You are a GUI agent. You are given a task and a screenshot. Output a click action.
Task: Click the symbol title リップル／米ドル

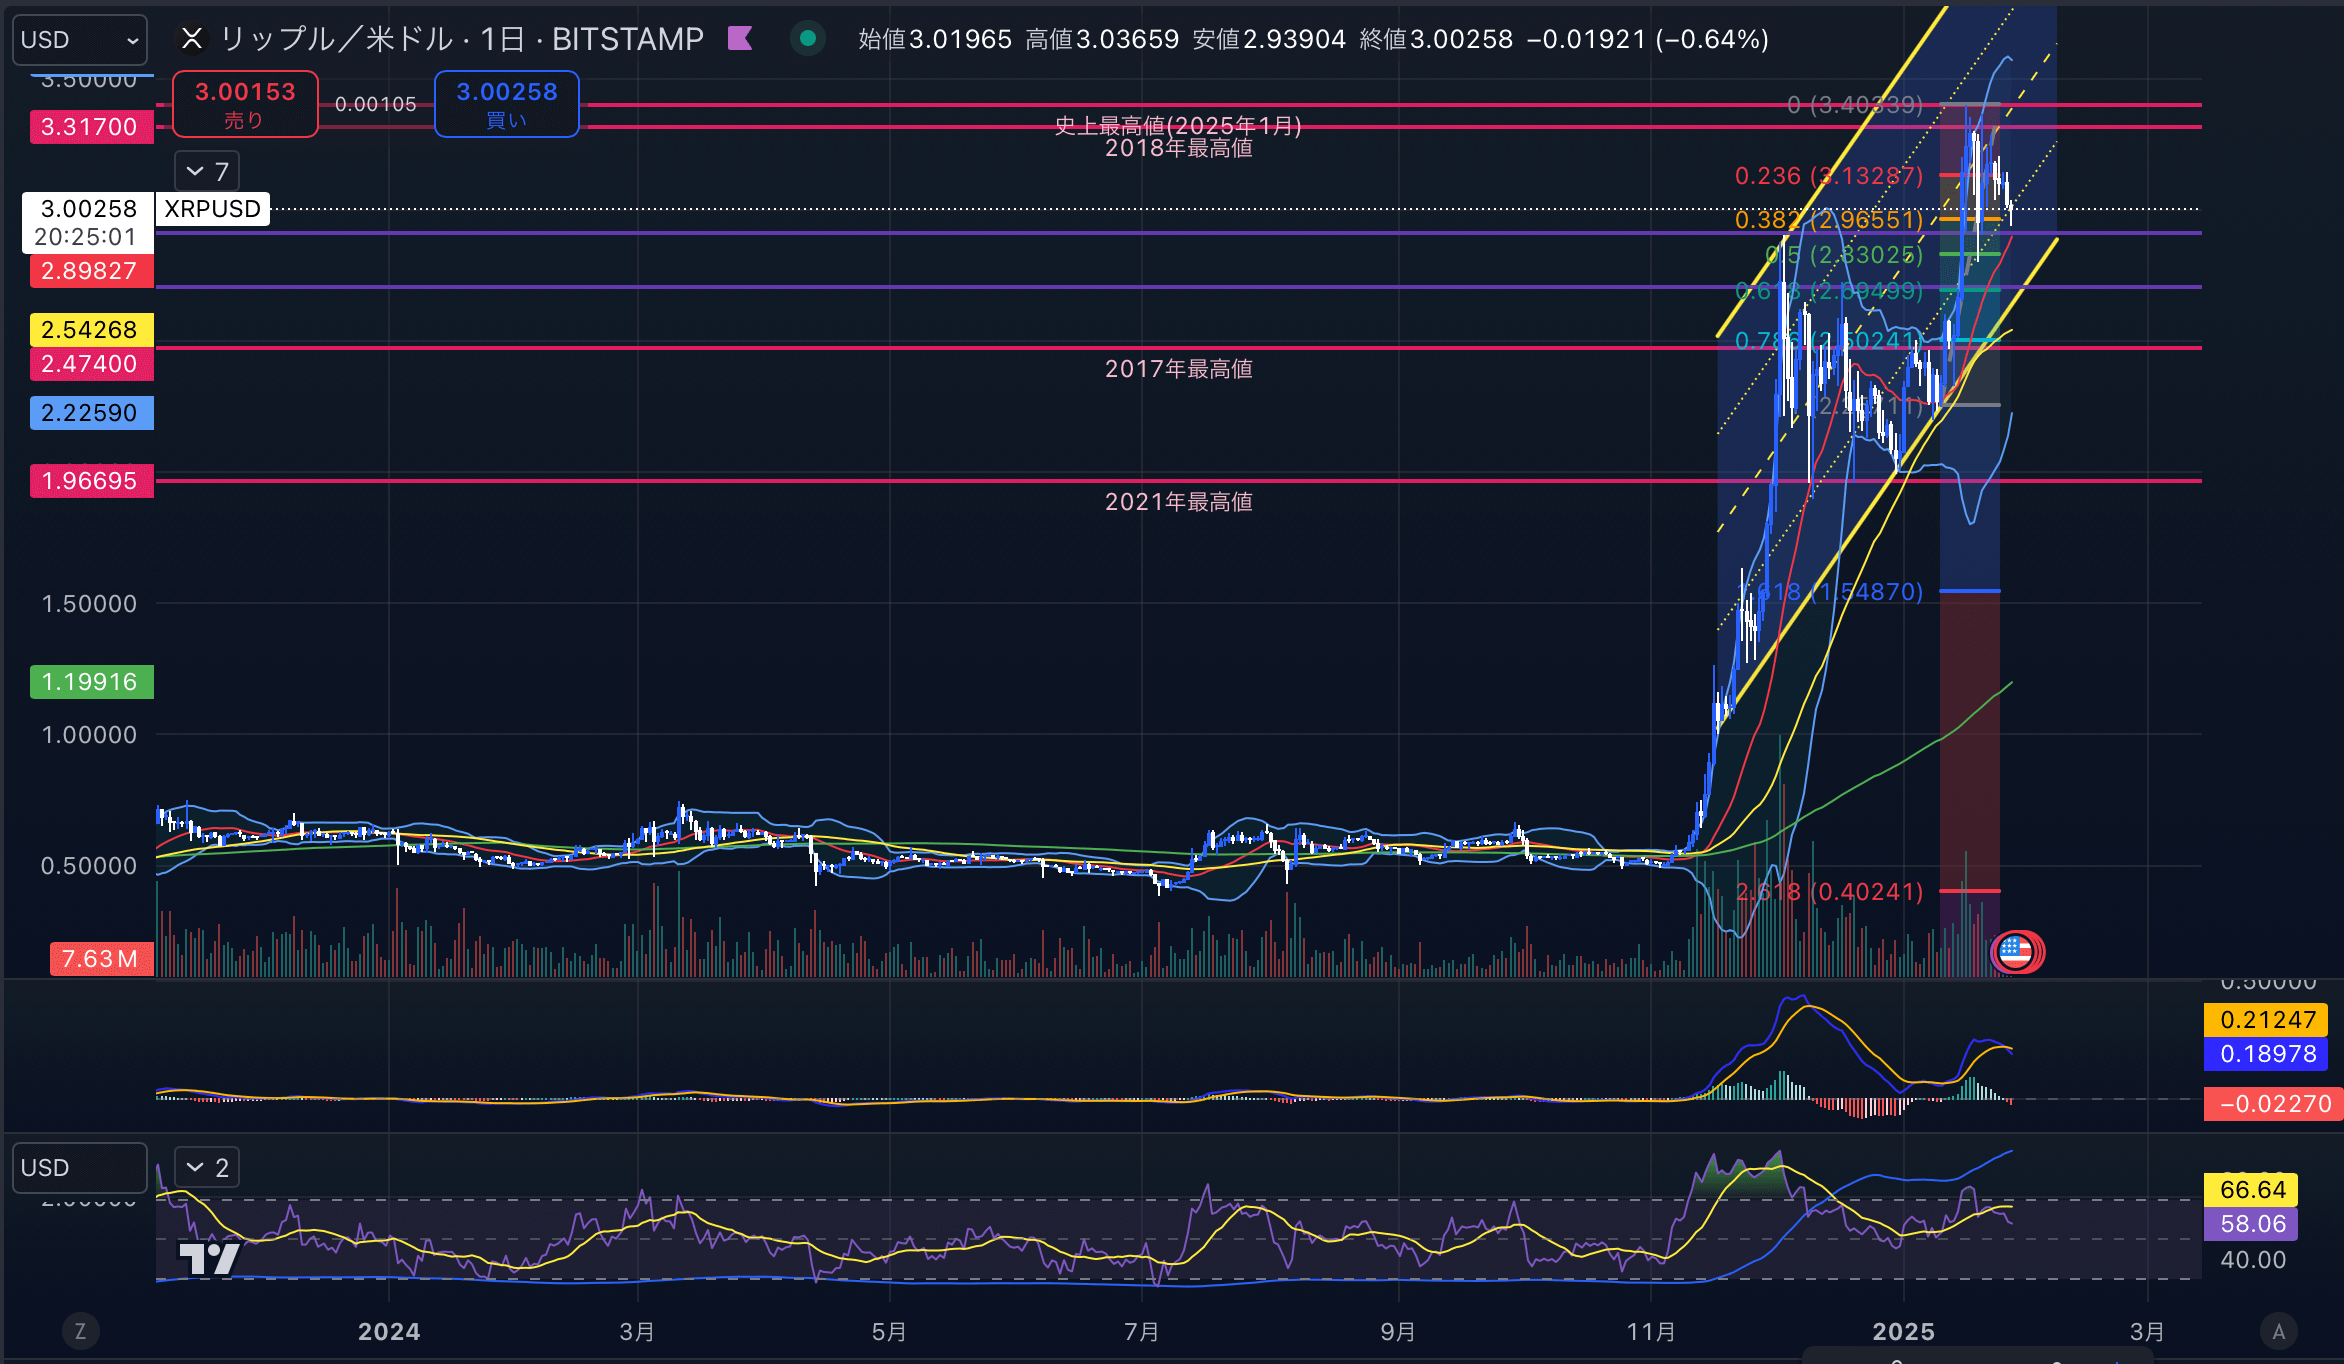336,39
